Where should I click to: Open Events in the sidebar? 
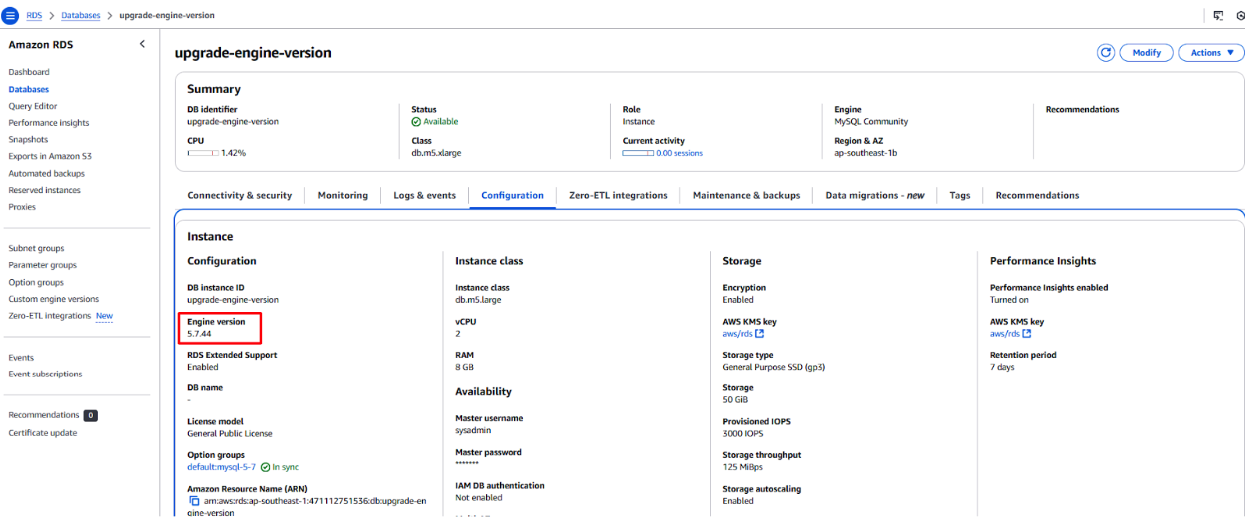tap(21, 357)
